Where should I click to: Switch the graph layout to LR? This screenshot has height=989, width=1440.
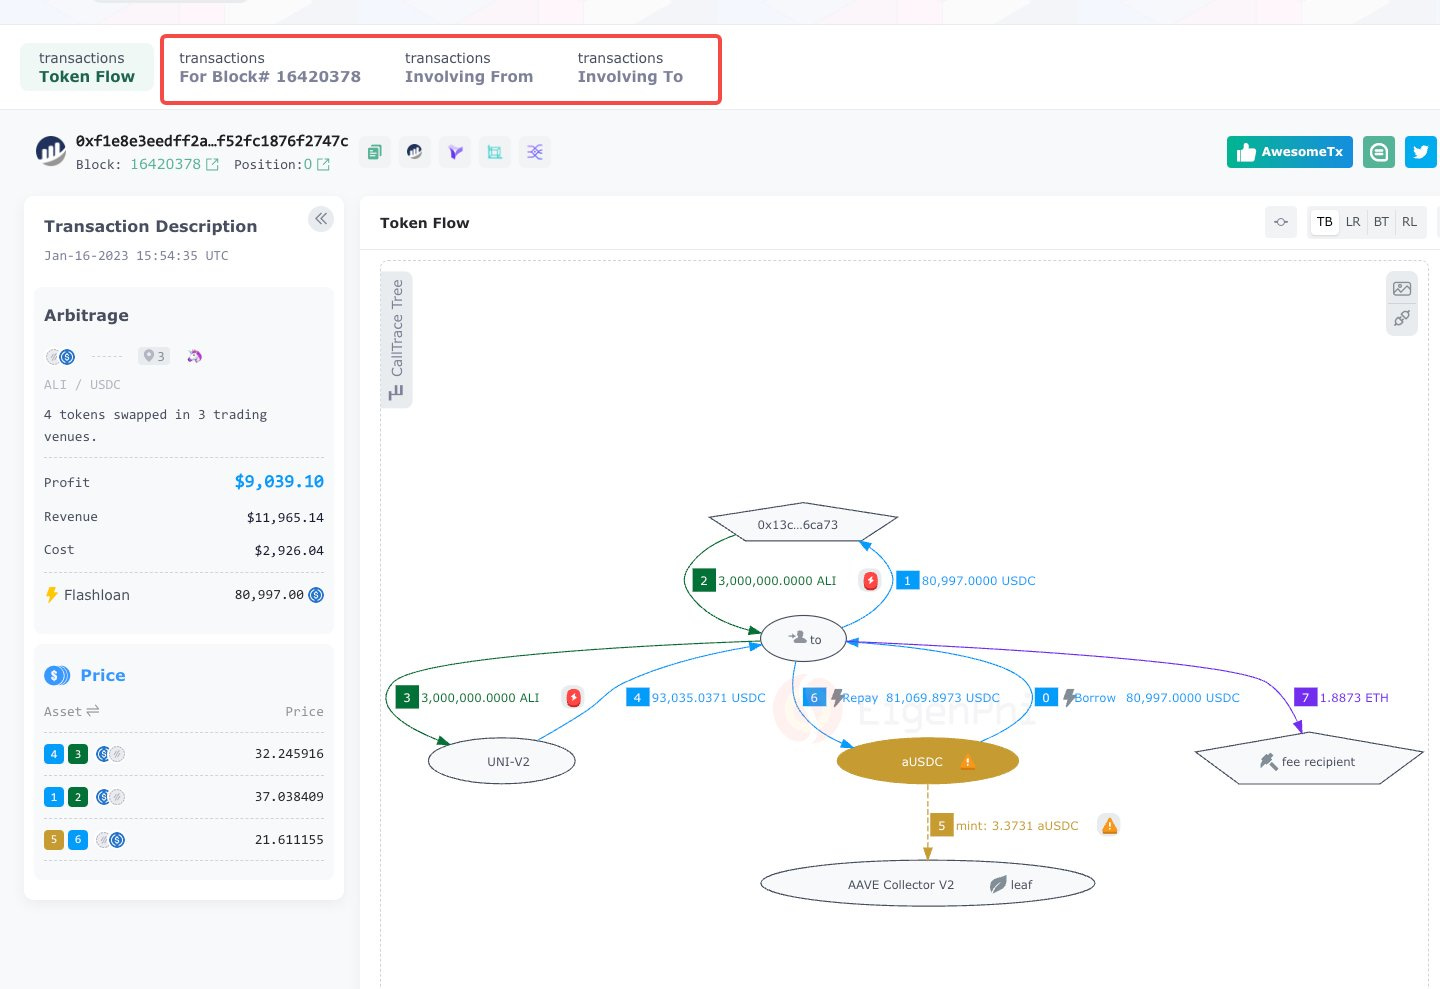1353,222
